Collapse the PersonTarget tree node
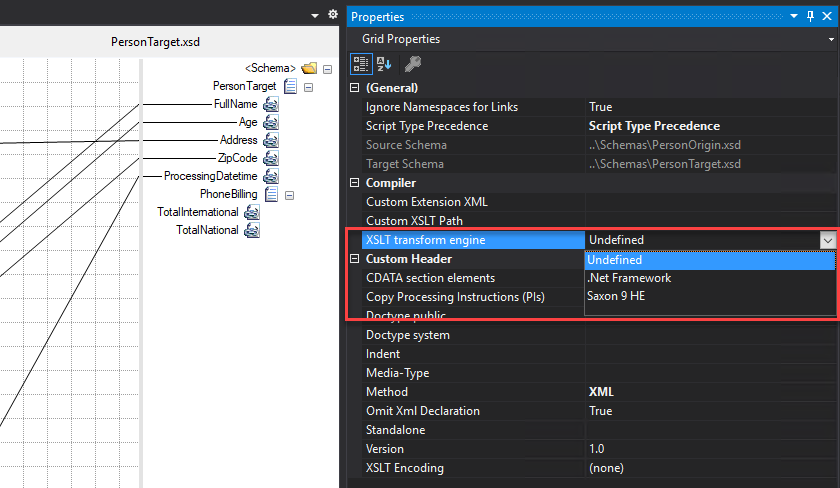This screenshot has width=840, height=488. tap(309, 86)
